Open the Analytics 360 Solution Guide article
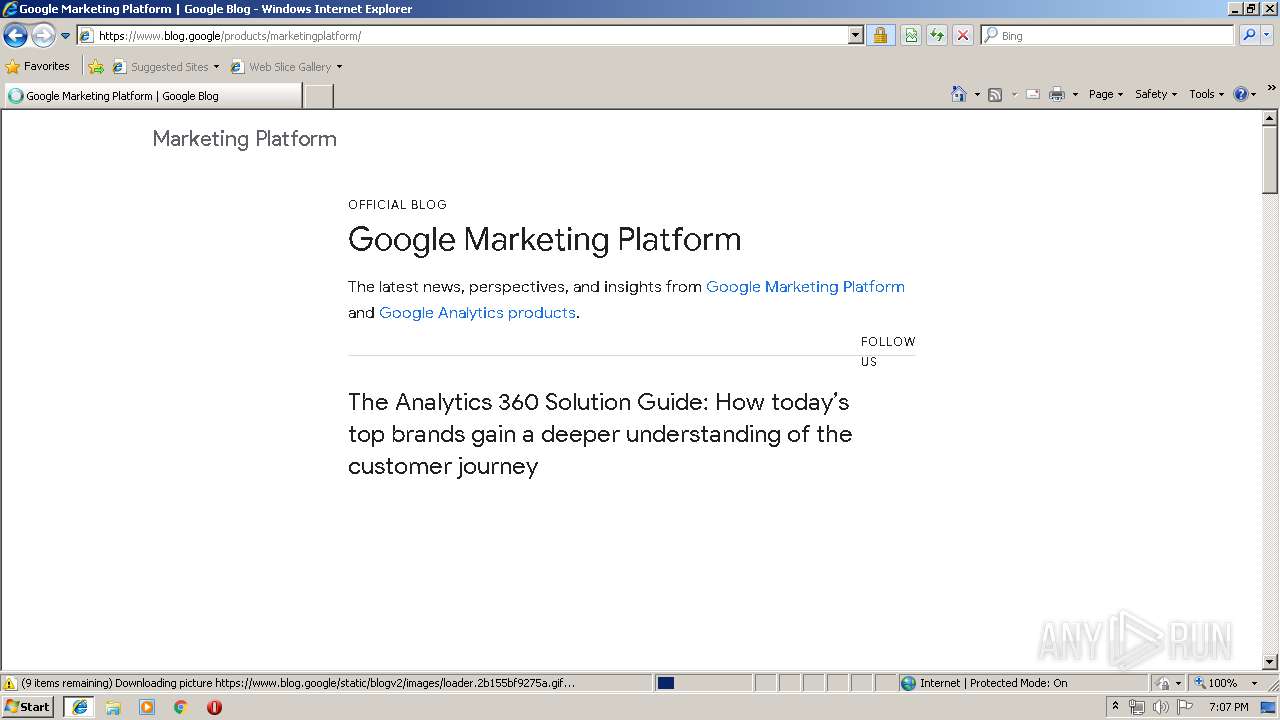The image size is (1280, 720). pyautogui.click(x=600, y=434)
